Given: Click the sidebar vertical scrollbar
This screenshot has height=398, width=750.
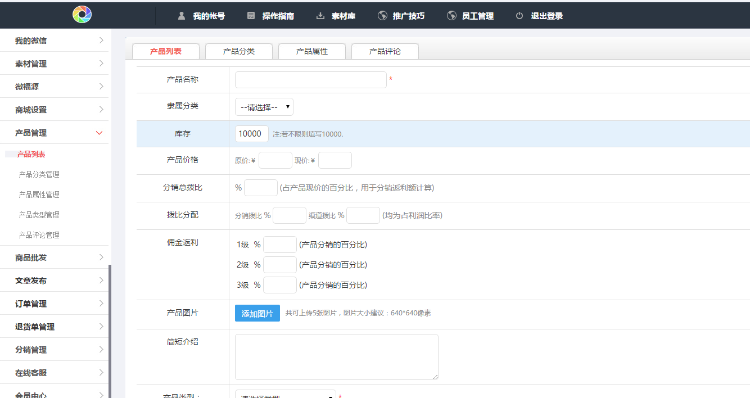Looking at the screenshot, I should 110,331.
